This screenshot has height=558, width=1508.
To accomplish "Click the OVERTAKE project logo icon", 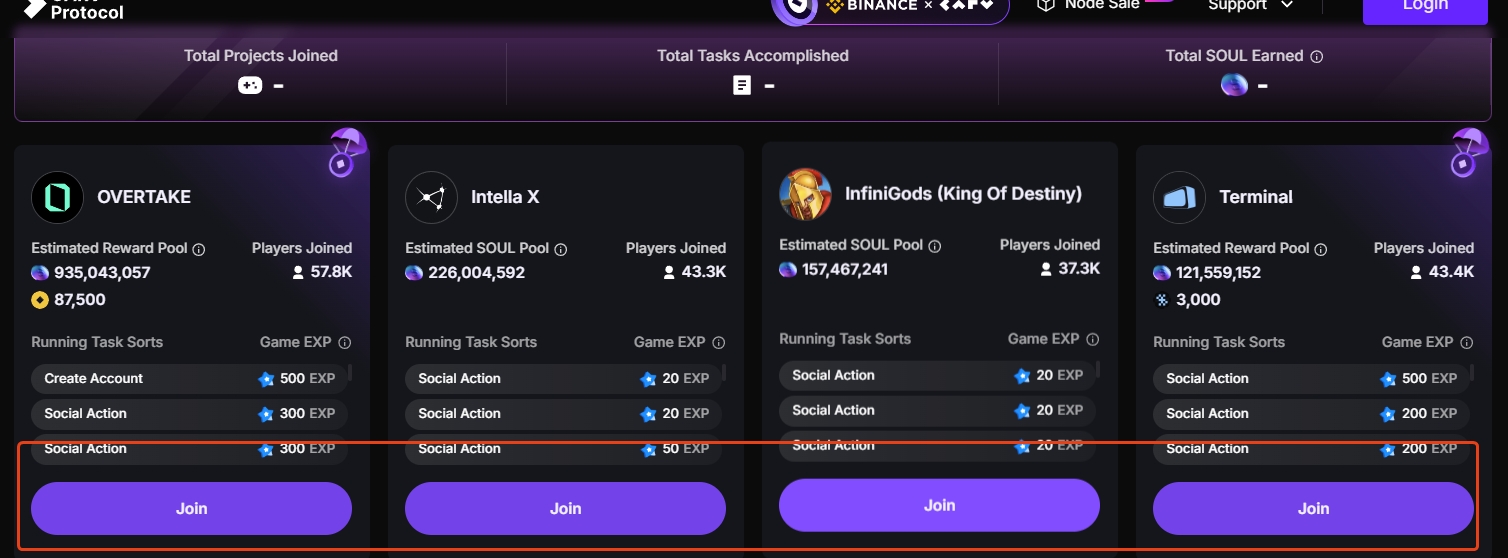I will [x=57, y=198].
